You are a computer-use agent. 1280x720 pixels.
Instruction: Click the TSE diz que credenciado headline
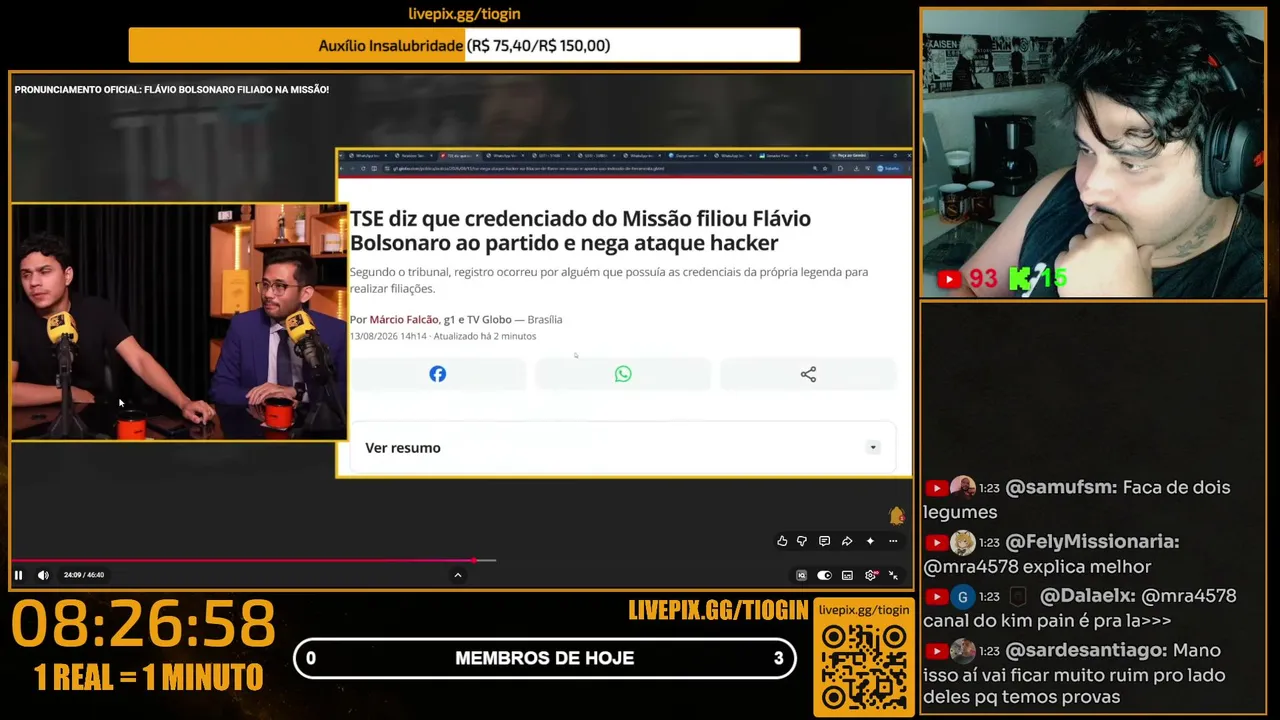(x=580, y=231)
